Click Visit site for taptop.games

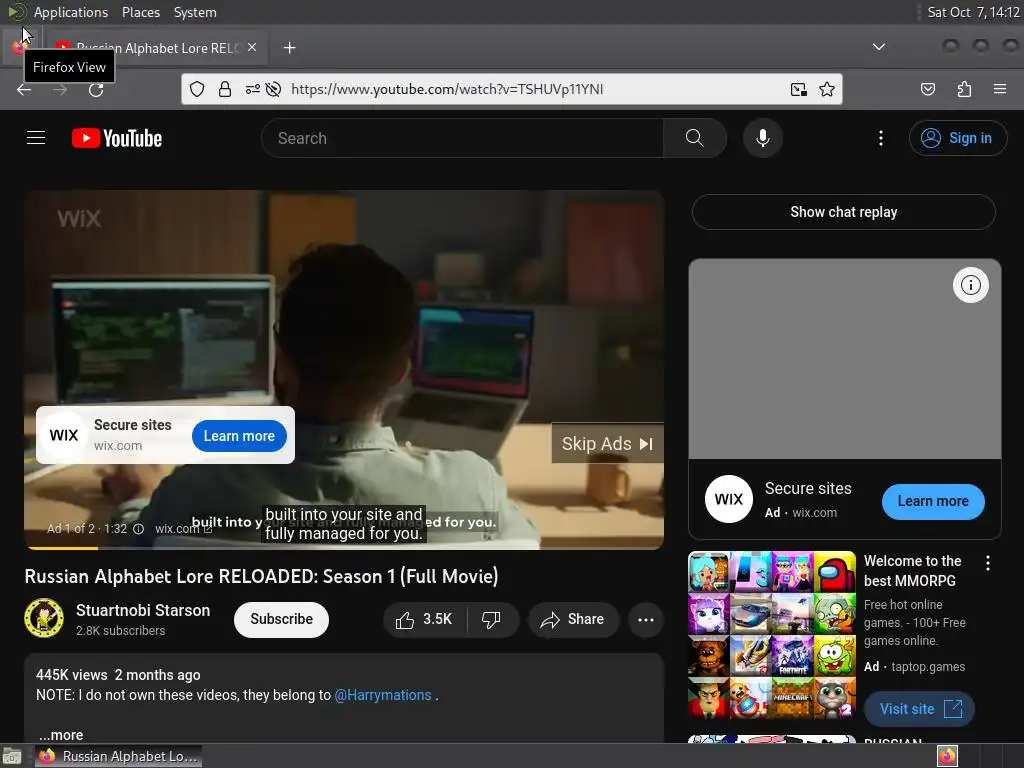pos(920,709)
